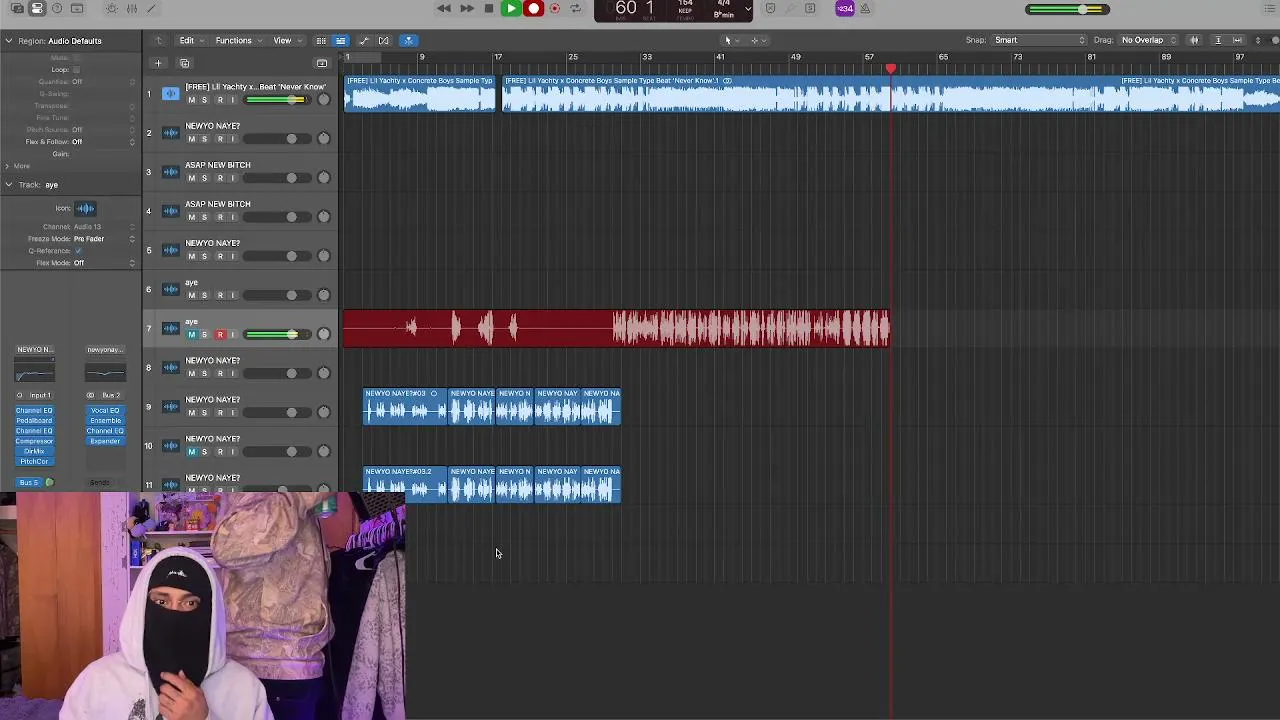Click the vertical auto zoom icon
This screenshot has height=720, width=1280.
pyautogui.click(x=1218, y=41)
